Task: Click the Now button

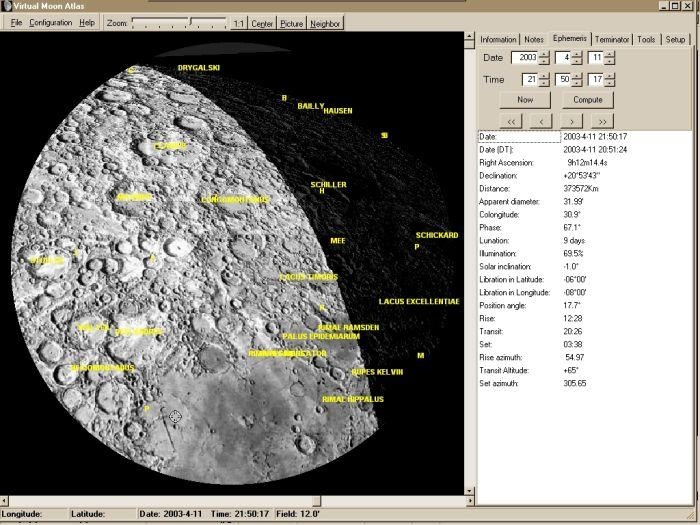Action: pyautogui.click(x=525, y=100)
